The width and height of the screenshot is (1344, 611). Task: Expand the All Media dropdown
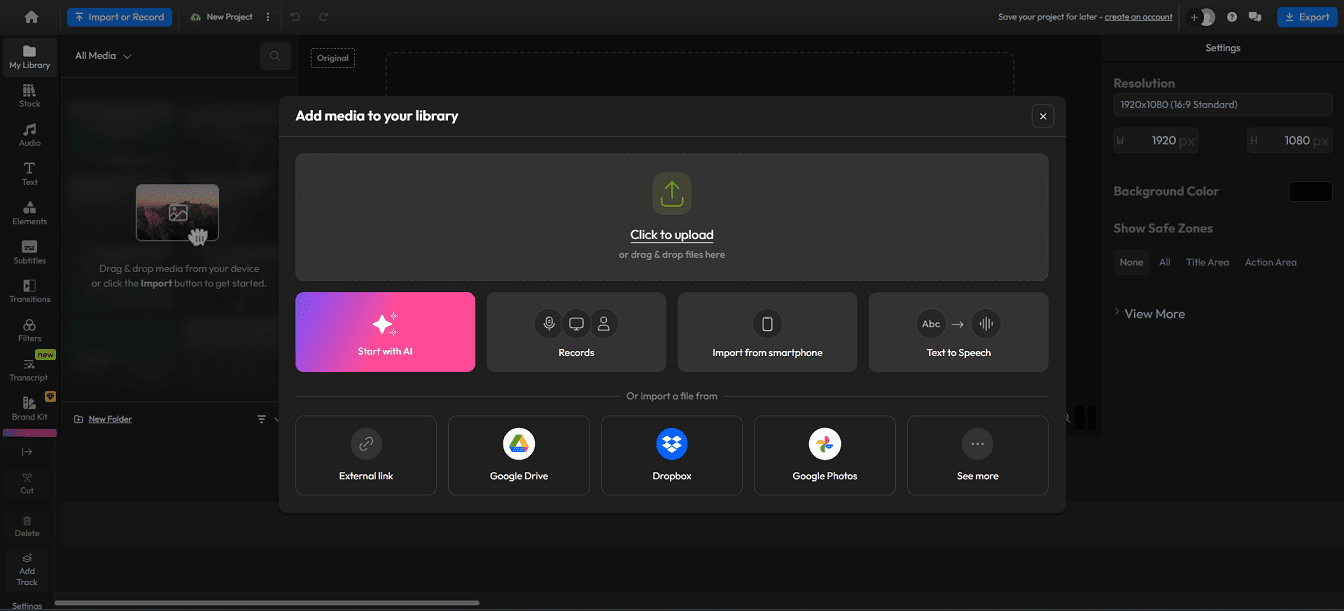103,56
